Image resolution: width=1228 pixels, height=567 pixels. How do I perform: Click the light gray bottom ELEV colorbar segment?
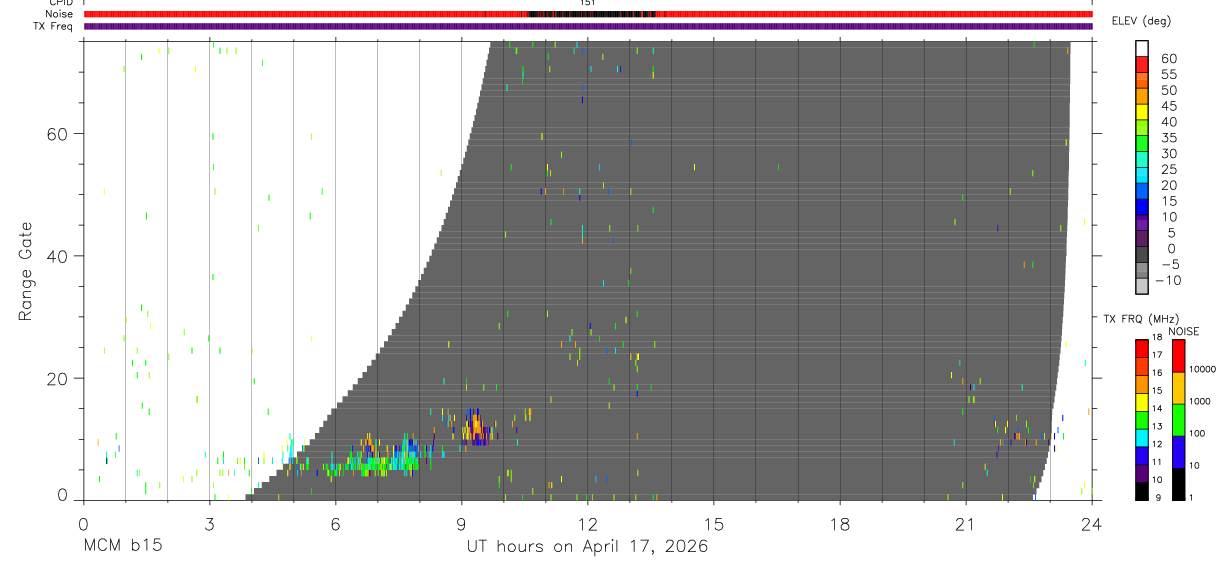(1142, 286)
